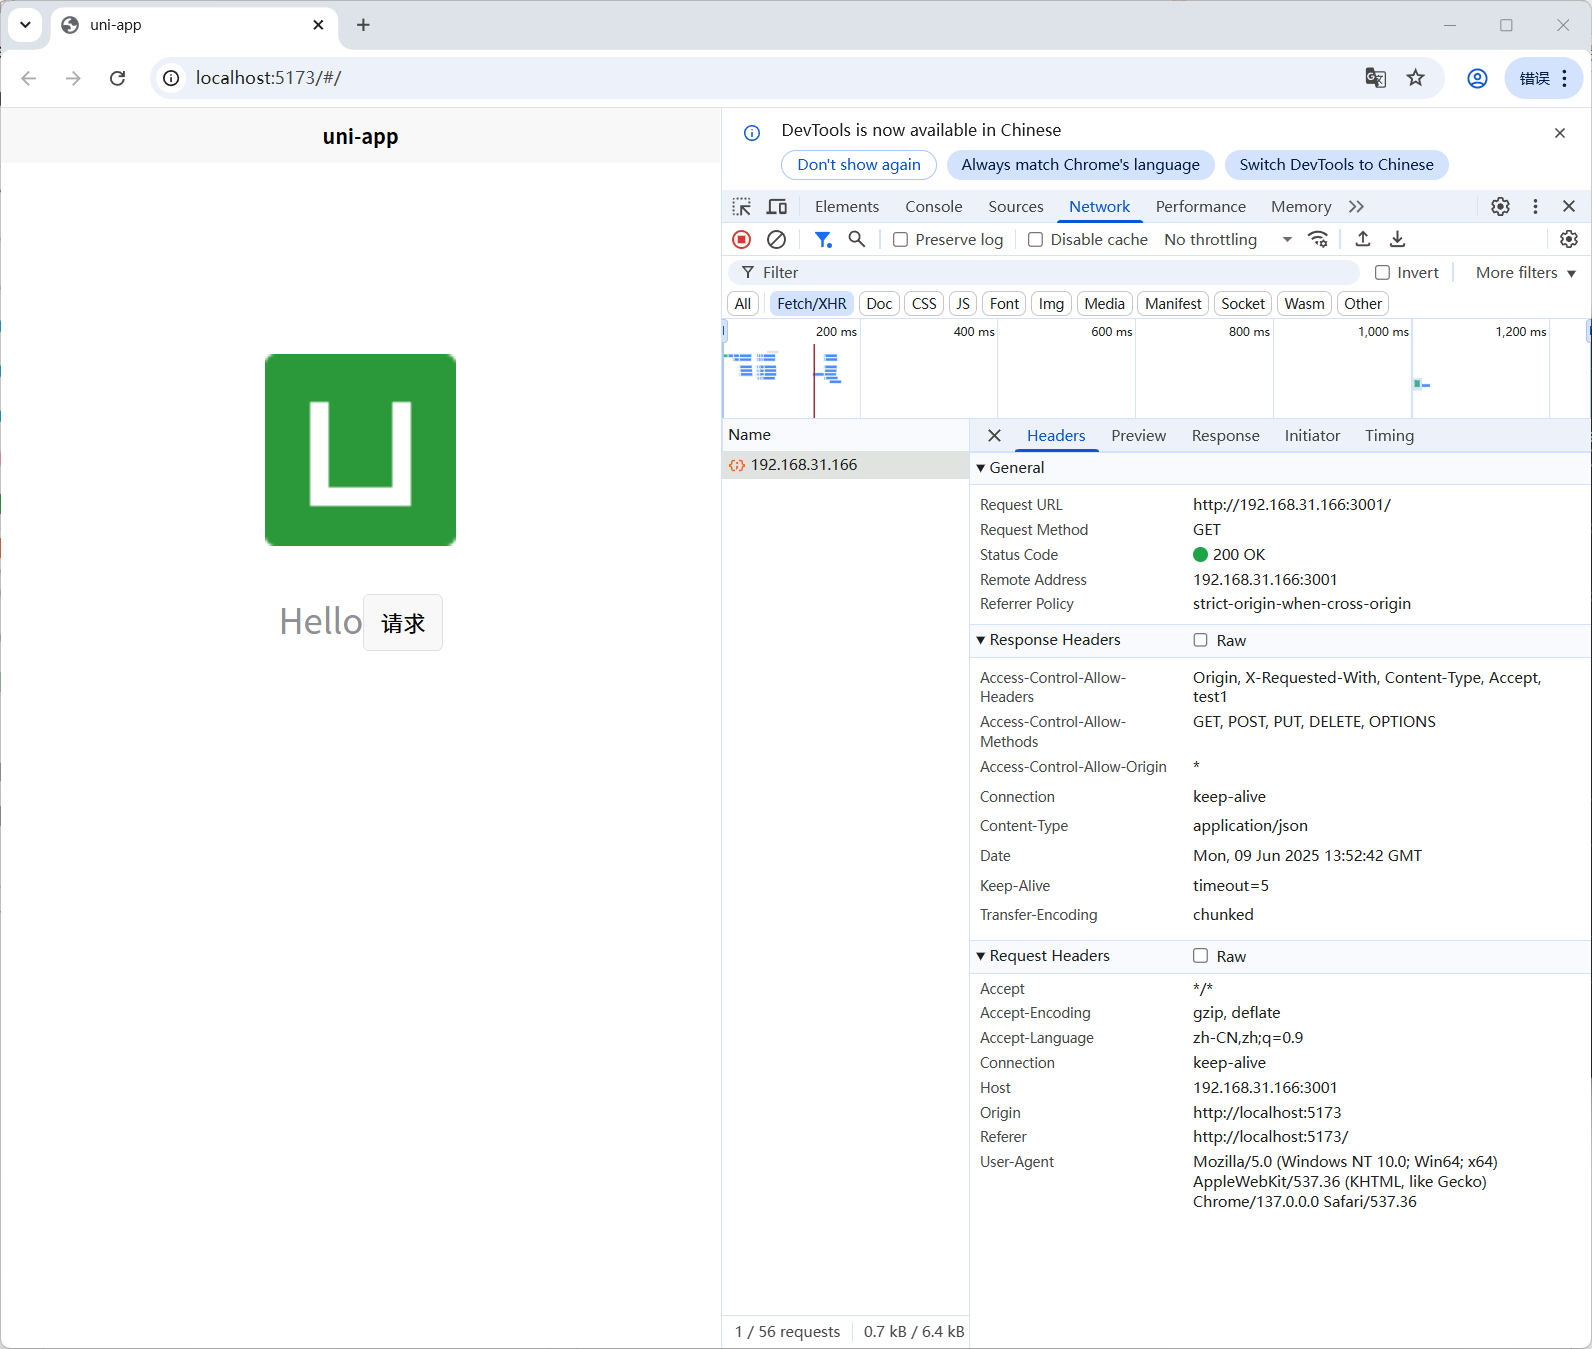This screenshot has width=1592, height=1349.
Task: Select the Fetch/XHR filter chip
Action: 811,304
